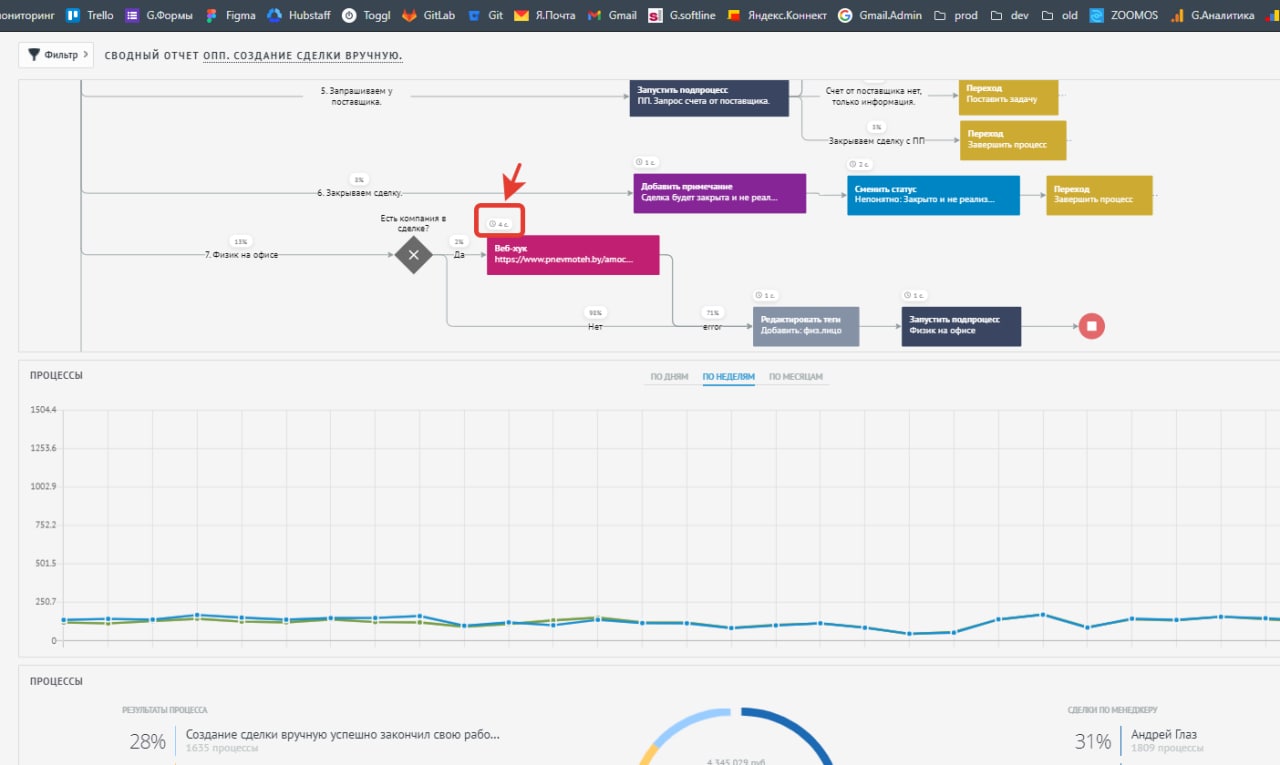Click the 2% badge on the Да branch

[459, 241]
